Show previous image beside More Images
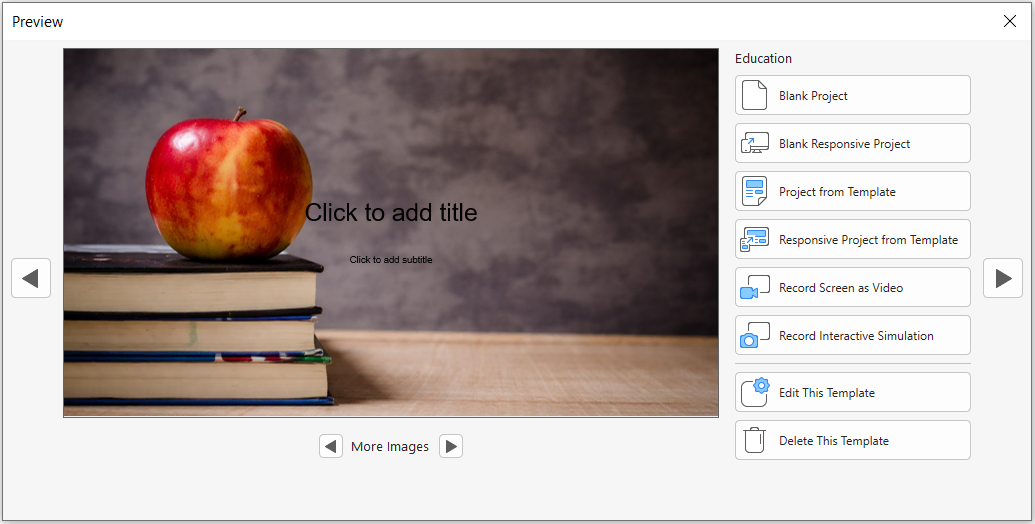 coord(331,446)
